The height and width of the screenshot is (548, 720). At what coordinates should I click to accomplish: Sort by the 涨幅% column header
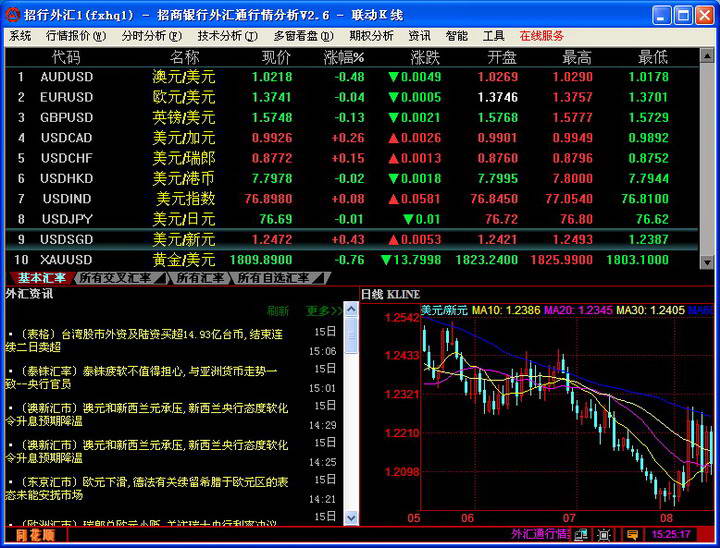point(343,57)
